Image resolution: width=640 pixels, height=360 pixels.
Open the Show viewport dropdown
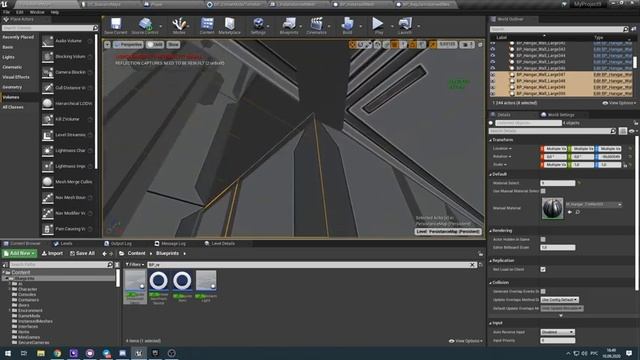(173, 44)
